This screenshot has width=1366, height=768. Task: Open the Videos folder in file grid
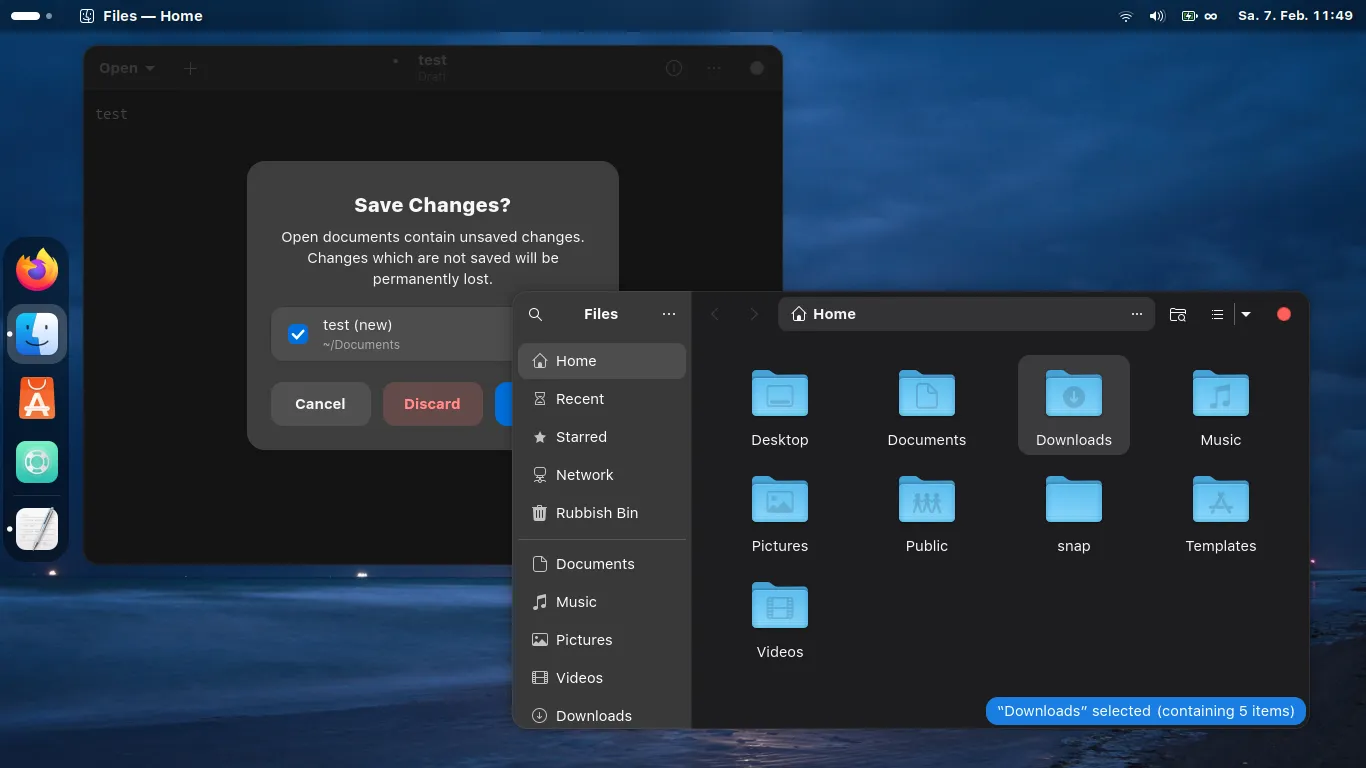(x=779, y=605)
